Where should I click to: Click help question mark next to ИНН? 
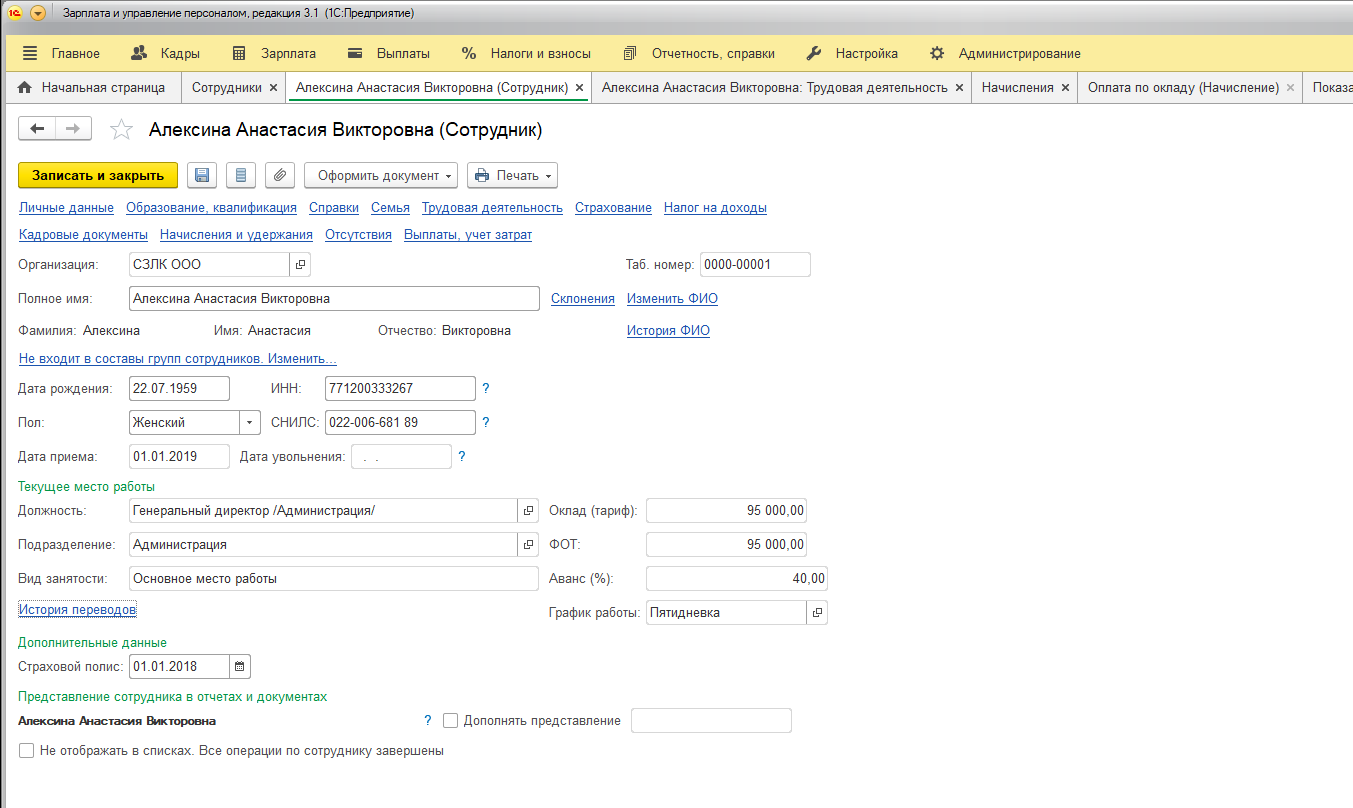click(x=486, y=389)
